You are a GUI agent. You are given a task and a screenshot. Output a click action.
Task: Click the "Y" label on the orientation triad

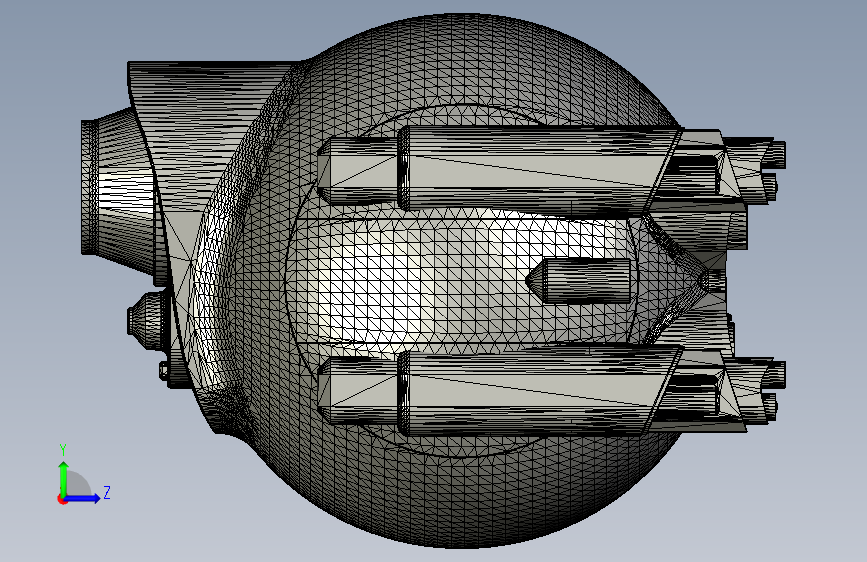(x=63, y=450)
